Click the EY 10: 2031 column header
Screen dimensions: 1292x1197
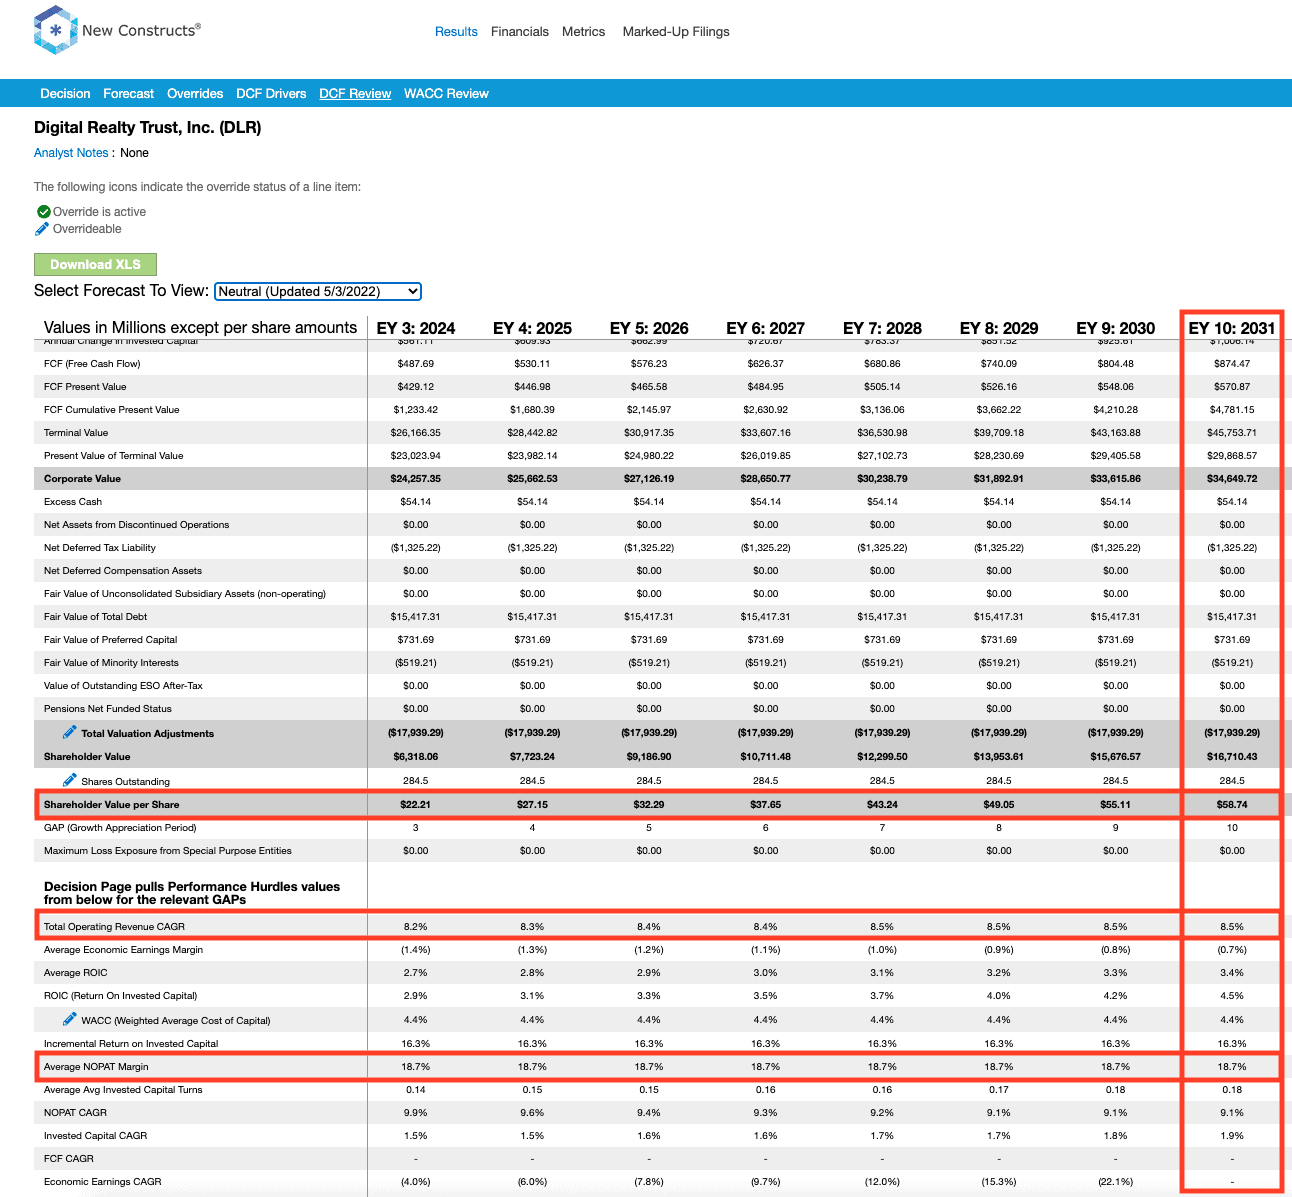[1232, 328]
